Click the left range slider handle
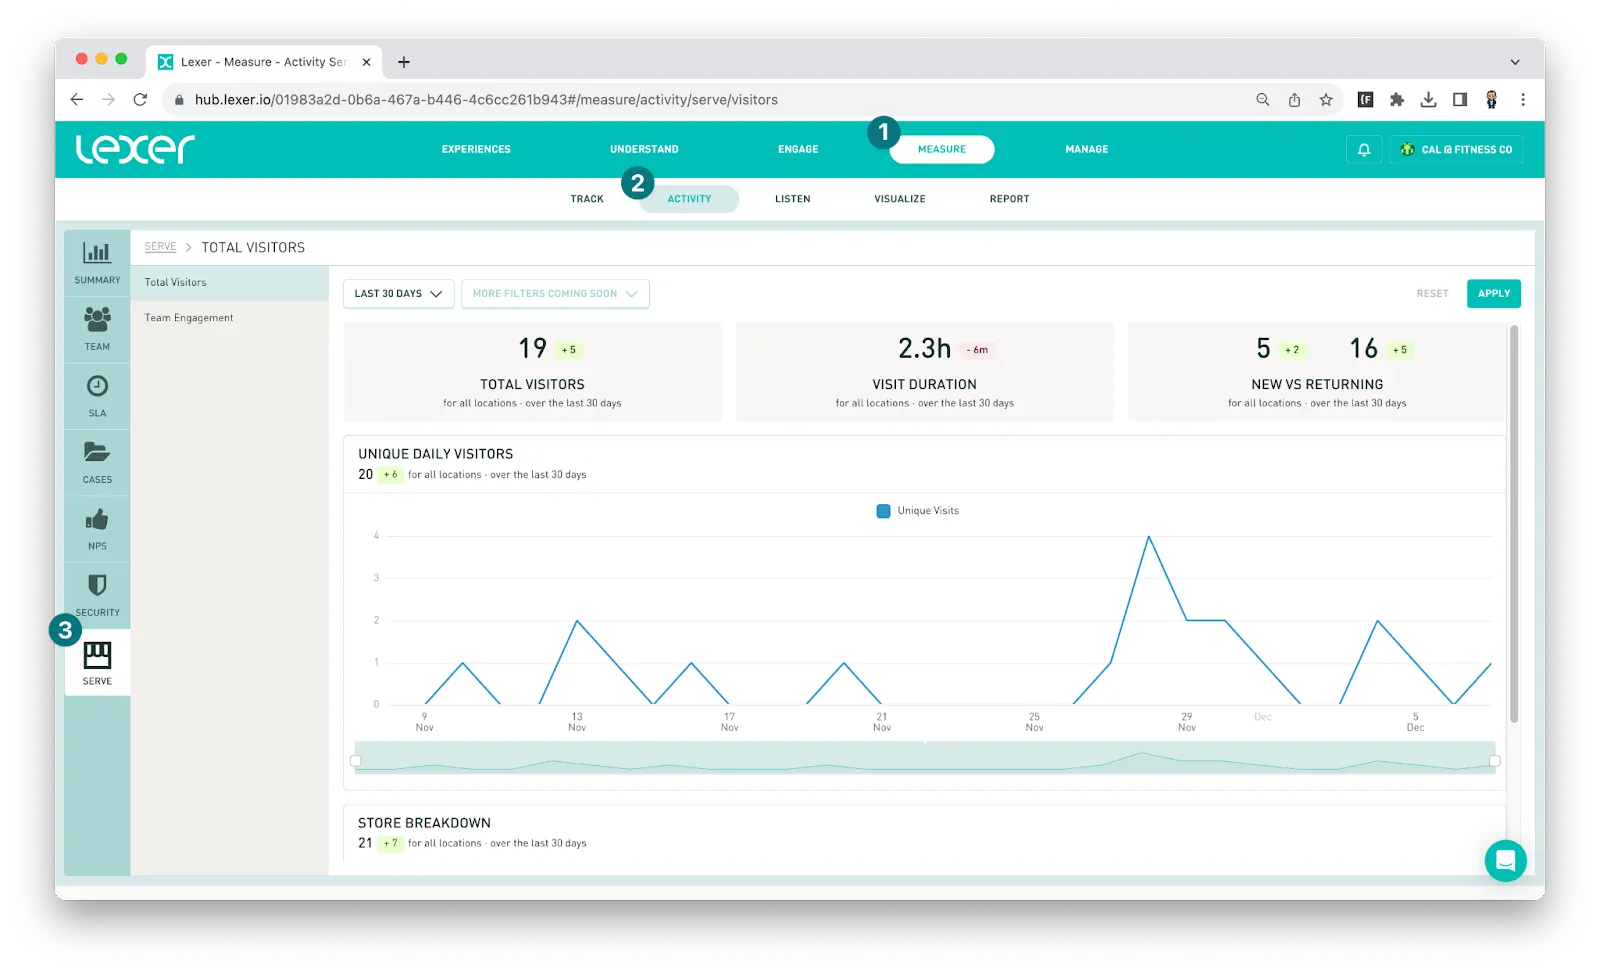This screenshot has height=973, width=1600. tap(355, 761)
